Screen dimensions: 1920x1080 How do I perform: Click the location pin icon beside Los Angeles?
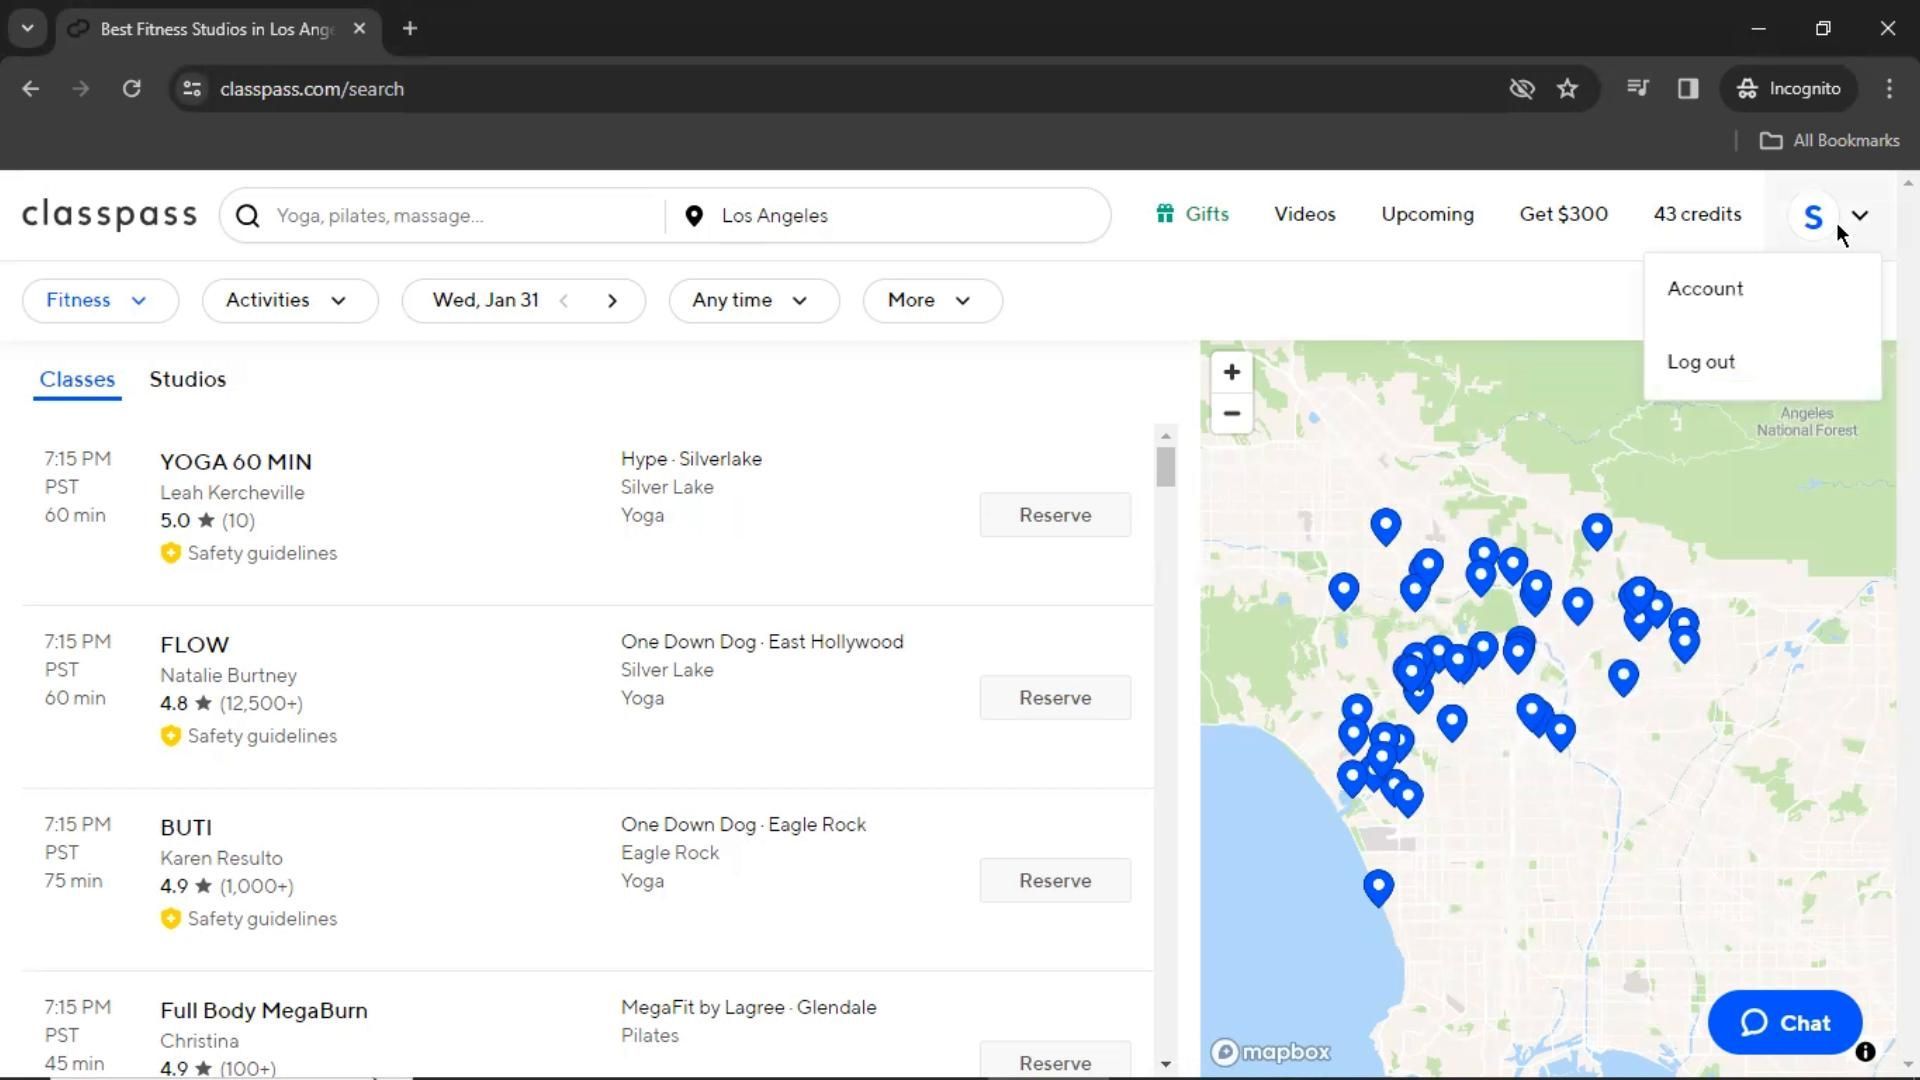pos(694,216)
